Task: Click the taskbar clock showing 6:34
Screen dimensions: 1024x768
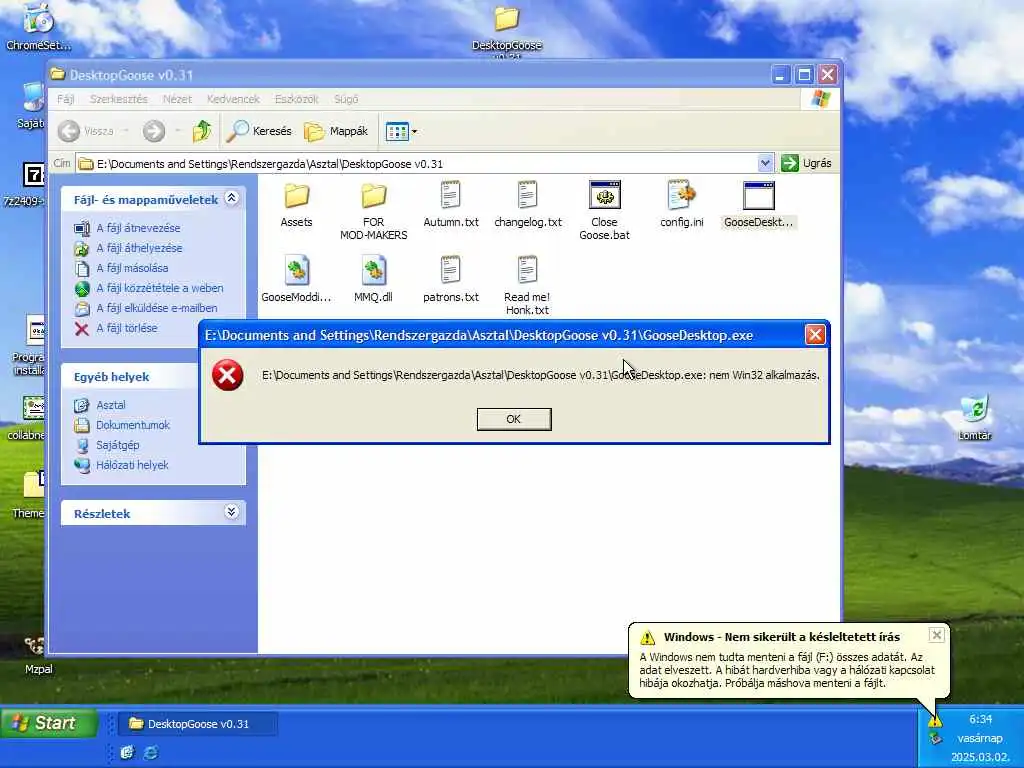Action: (980, 719)
